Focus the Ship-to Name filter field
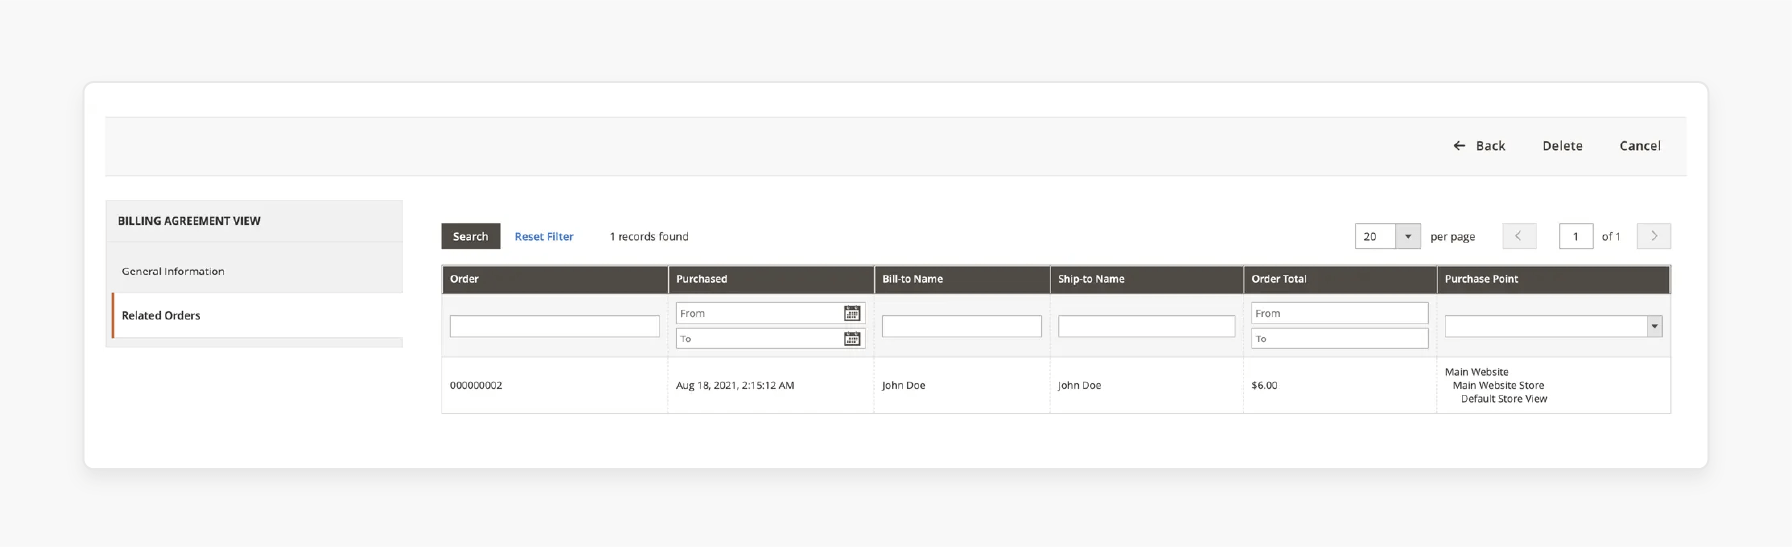The height and width of the screenshot is (547, 1792). click(x=1147, y=326)
